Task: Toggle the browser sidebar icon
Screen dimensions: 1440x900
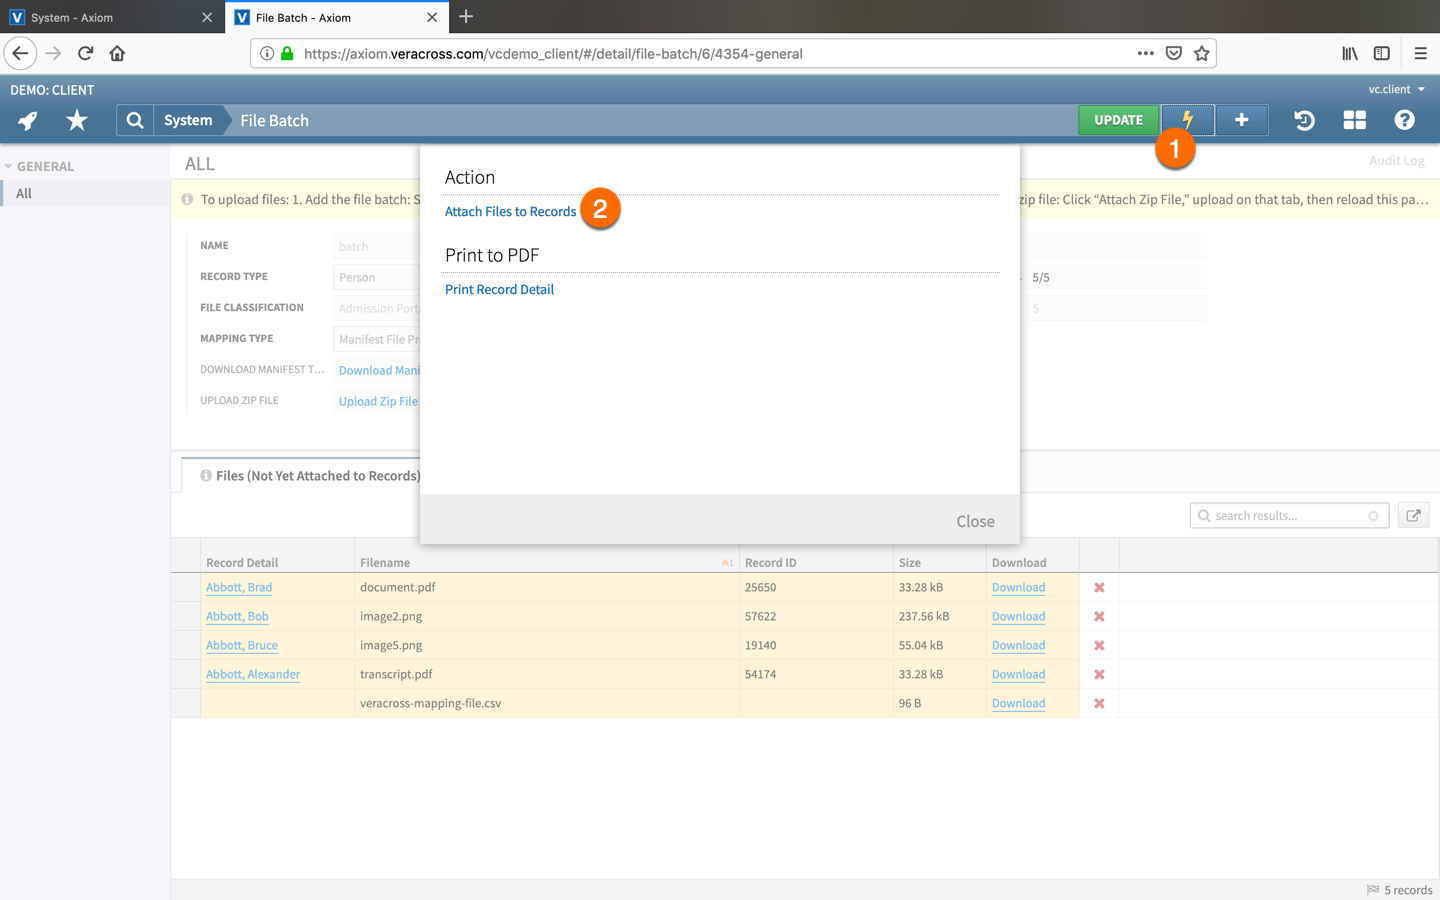Action: 1382,53
